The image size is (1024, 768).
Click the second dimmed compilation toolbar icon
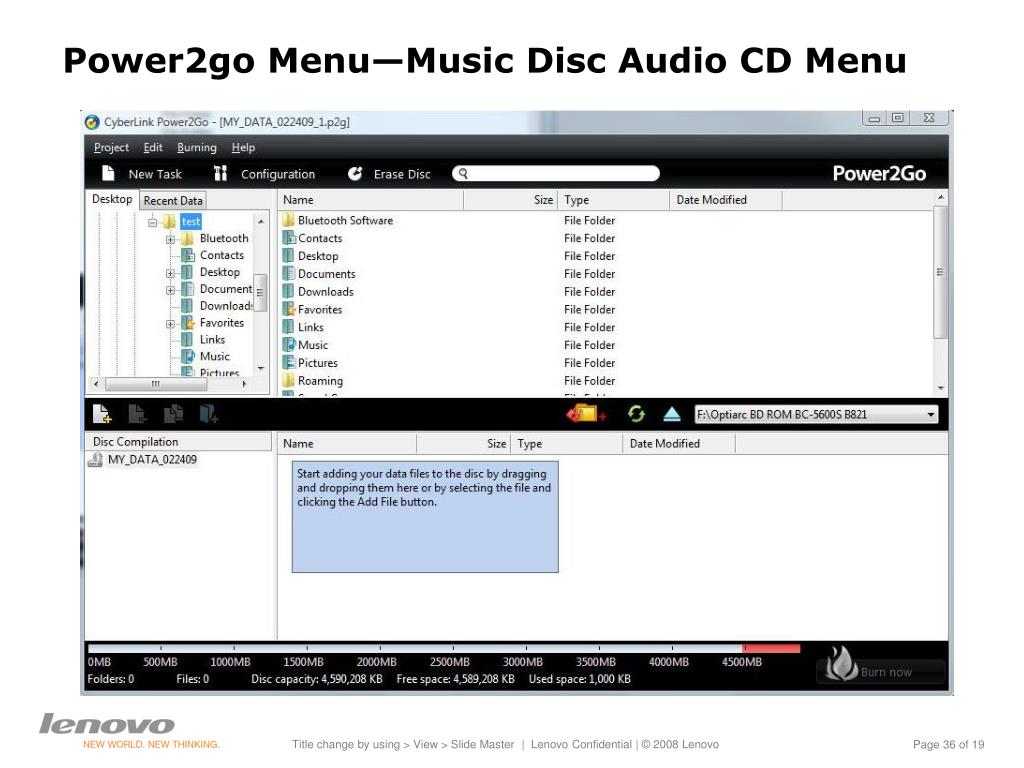click(138, 413)
